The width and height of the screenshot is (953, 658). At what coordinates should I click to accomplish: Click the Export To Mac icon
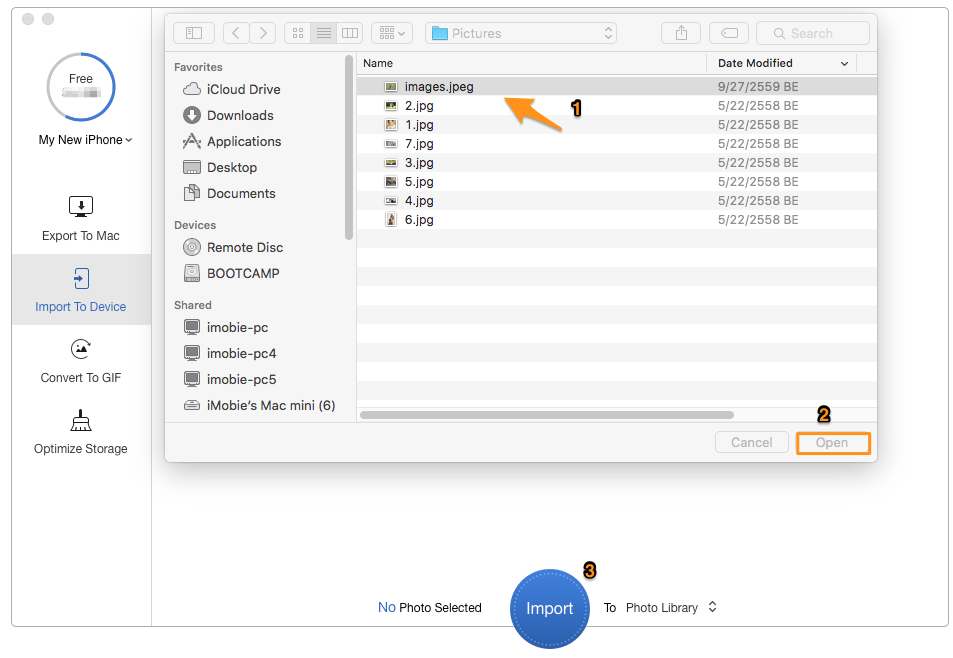coord(81,207)
